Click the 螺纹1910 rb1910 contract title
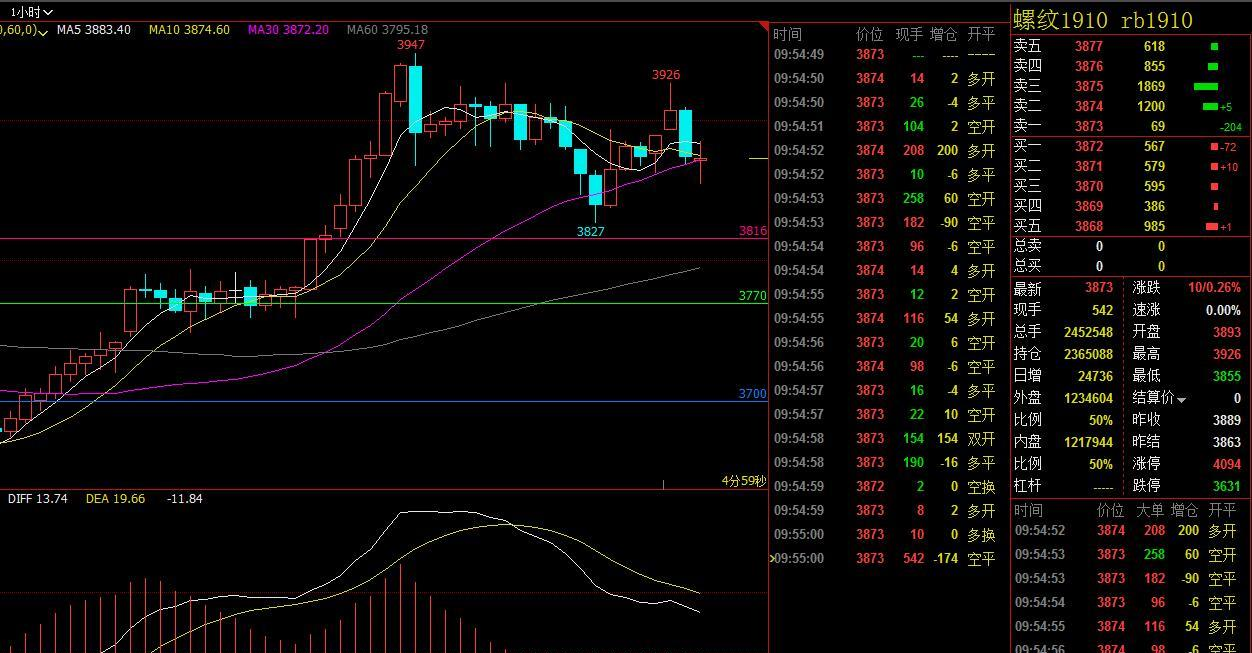 (1103, 20)
